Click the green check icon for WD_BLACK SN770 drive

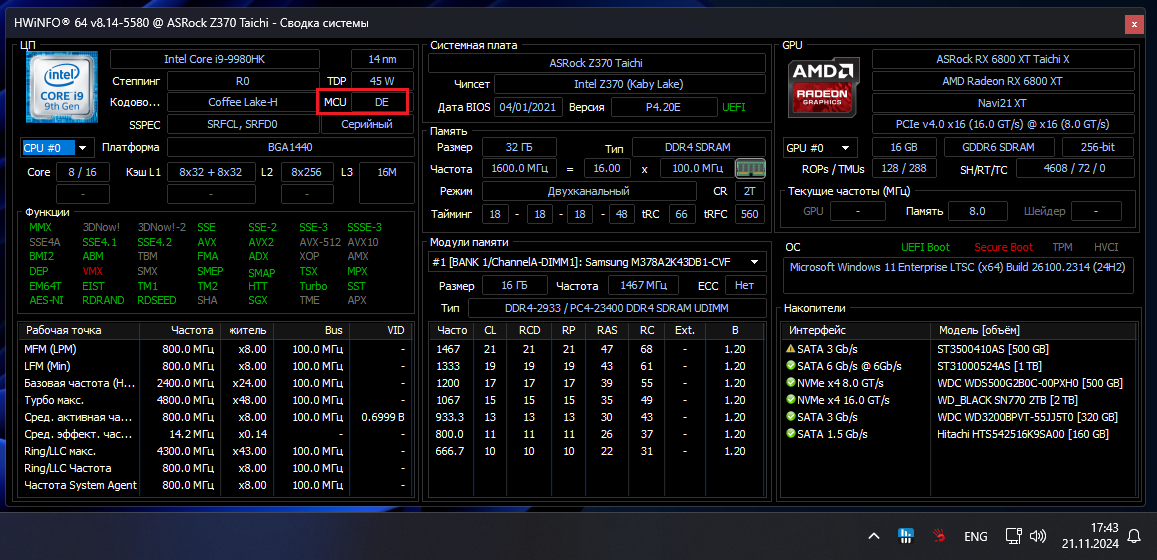tap(790, 400)
